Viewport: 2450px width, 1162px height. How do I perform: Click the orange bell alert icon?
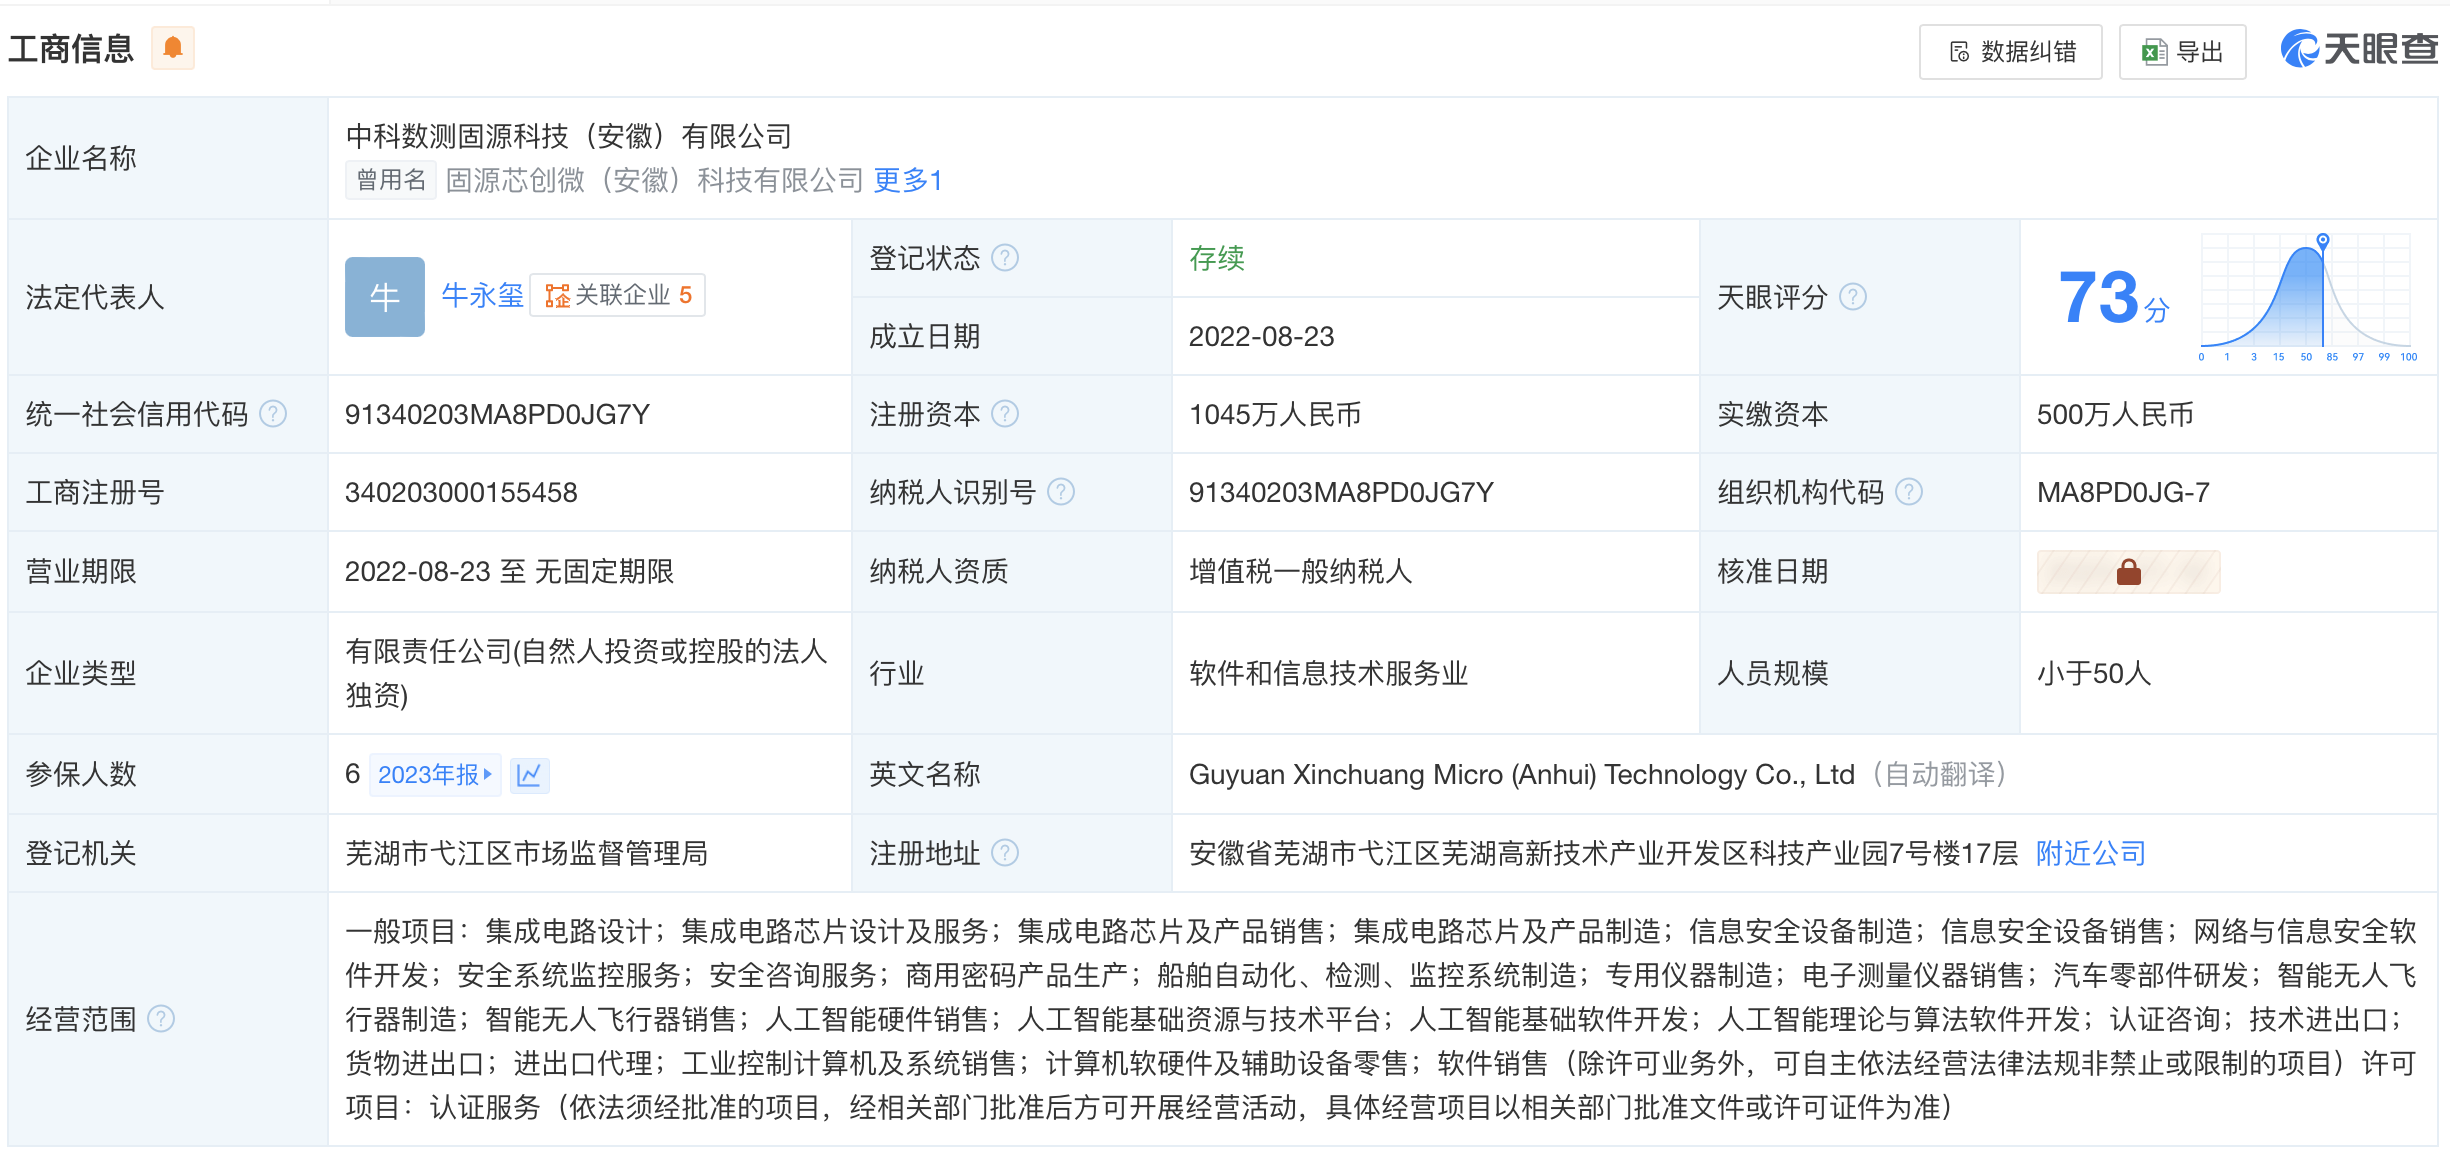pos(172,48)
